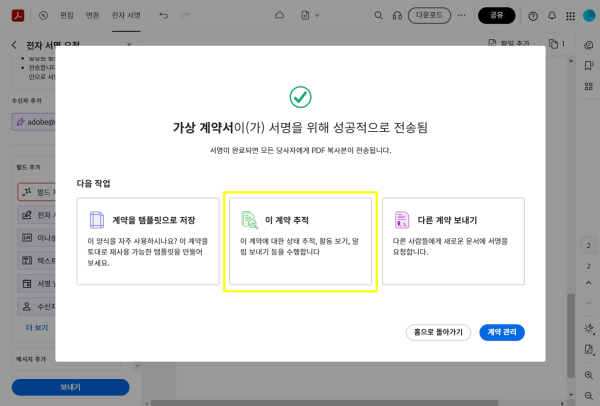Open the apps grid icon
Screen dimensions: 600x406
click(571, 16)
